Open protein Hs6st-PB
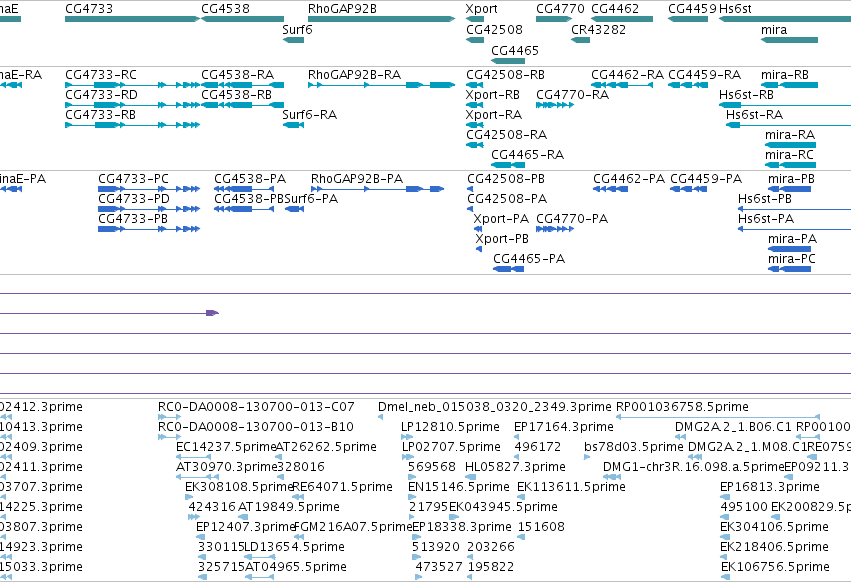This screenshot has height=582, width=851. [764, 199]
